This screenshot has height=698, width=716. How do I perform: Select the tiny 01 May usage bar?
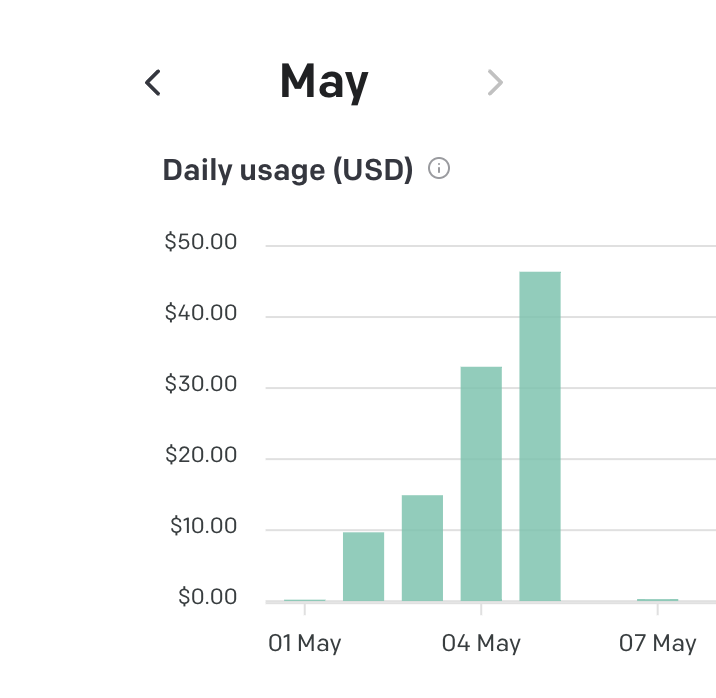pyautogui.click(x=305, y=600)
